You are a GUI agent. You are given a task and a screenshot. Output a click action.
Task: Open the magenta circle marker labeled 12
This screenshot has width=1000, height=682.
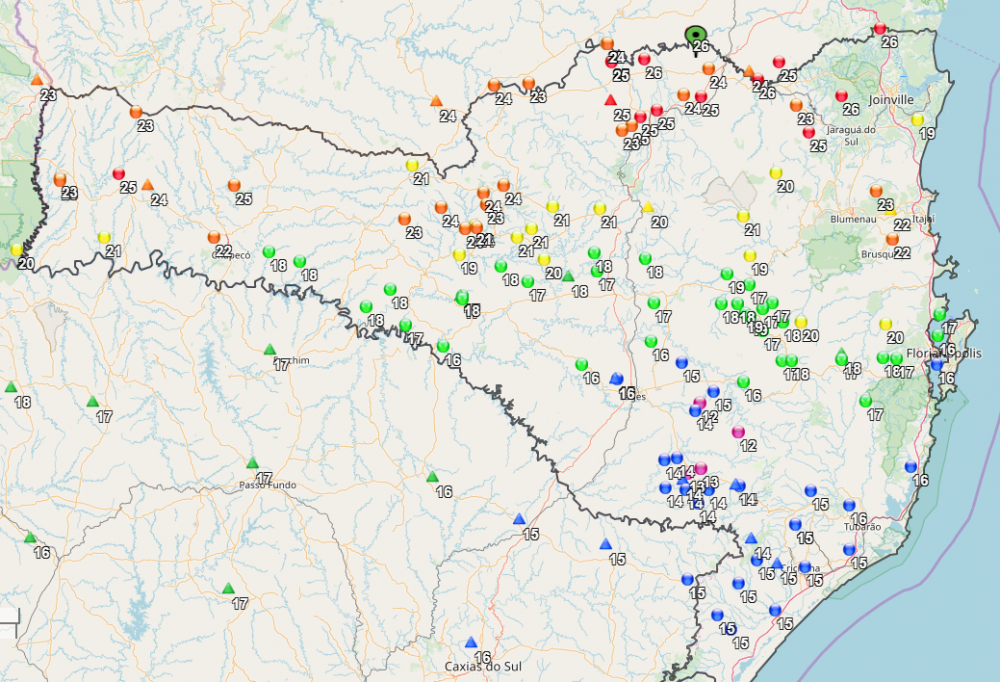click(x=739, y=432)
